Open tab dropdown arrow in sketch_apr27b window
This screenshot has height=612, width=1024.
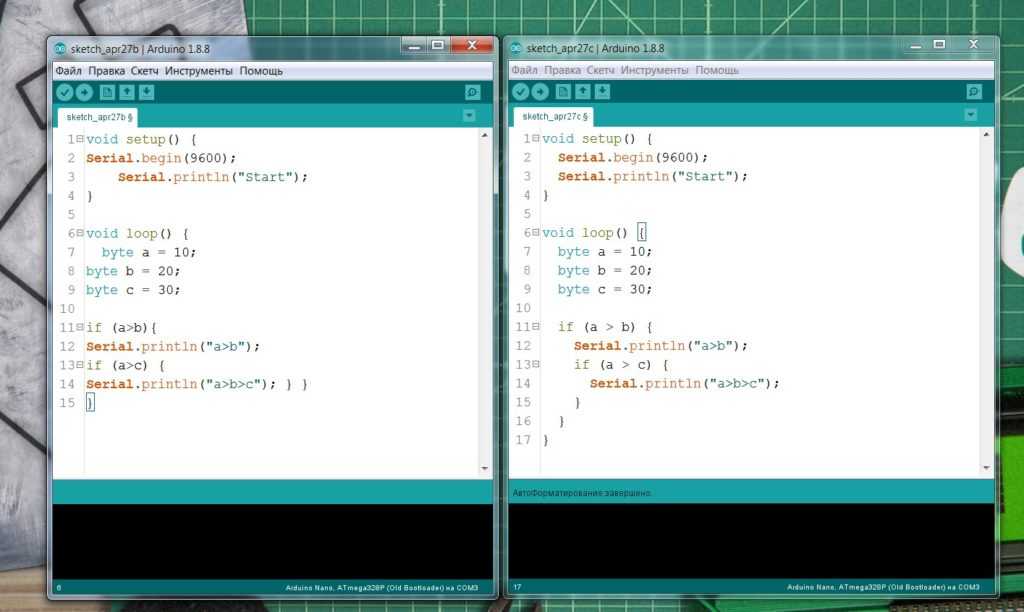469,116
